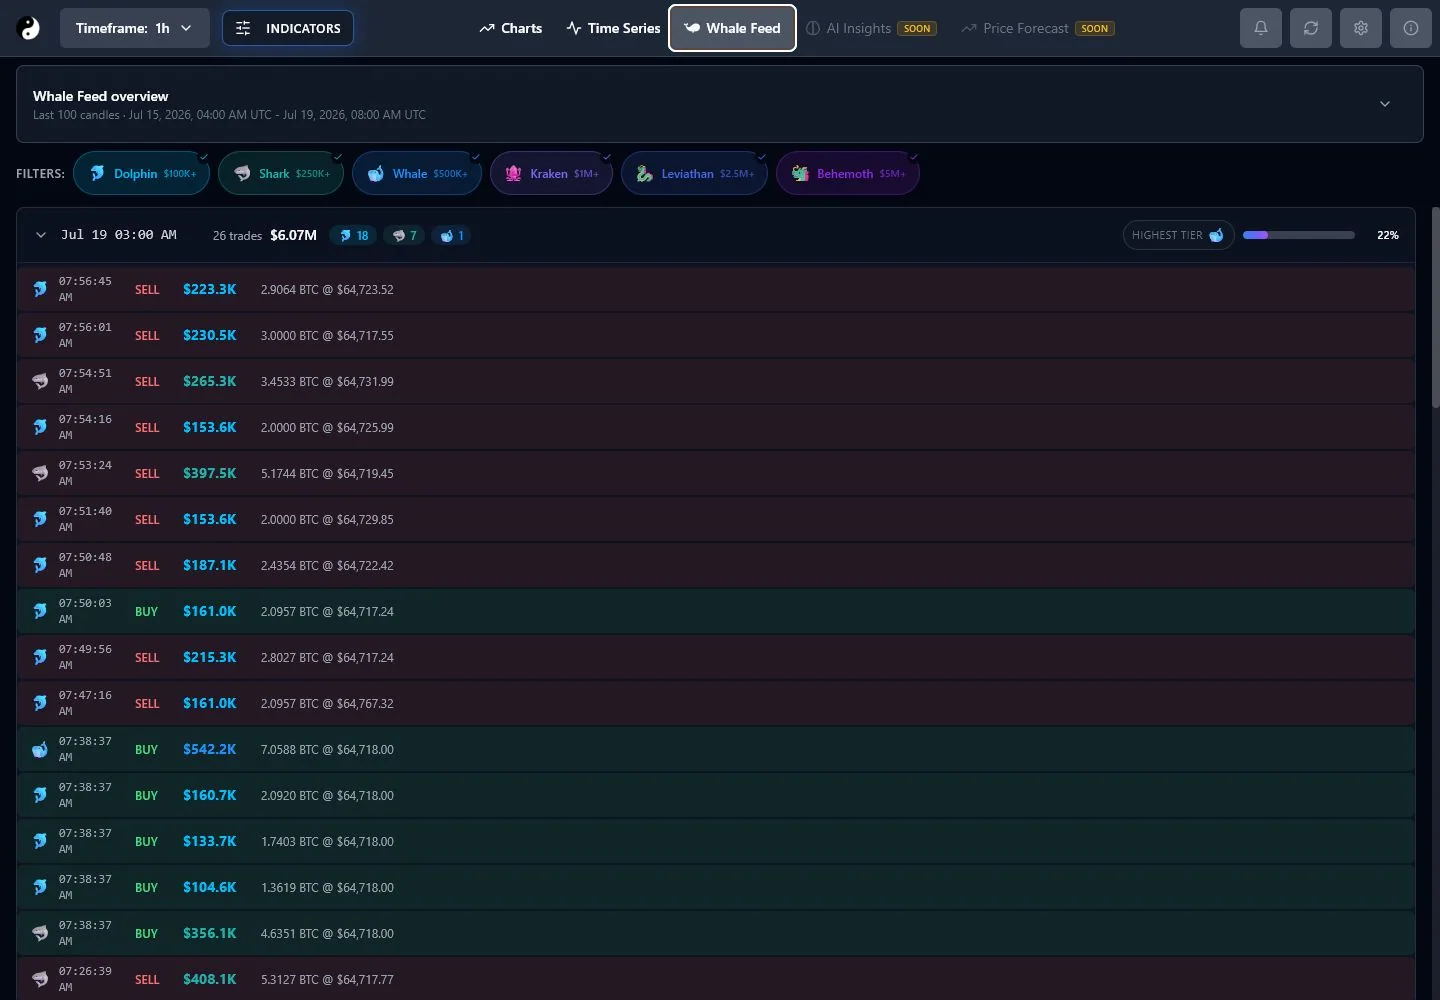Switch to the Charts tab
This screenshot has width=1440, height=1000.
(510, 28)
